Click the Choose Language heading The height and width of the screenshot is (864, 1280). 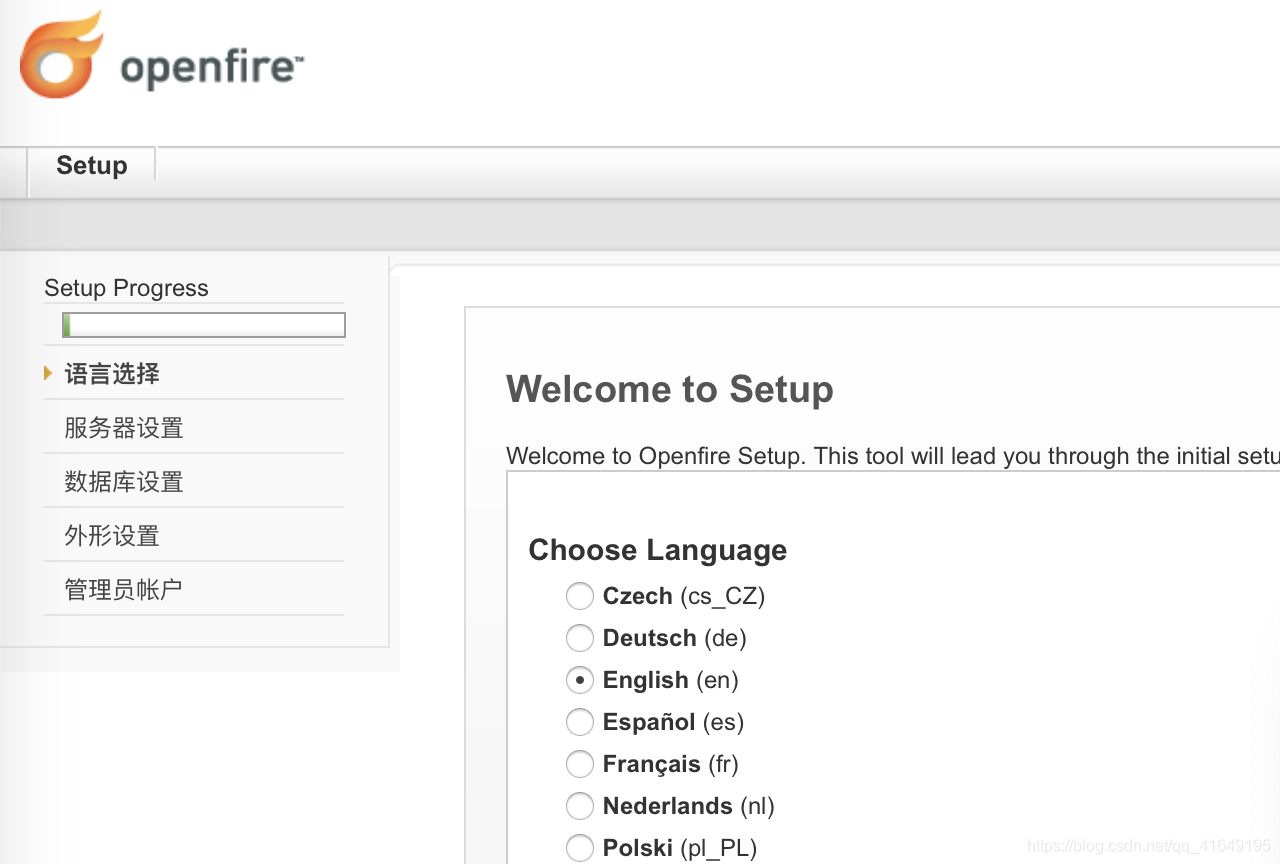pyautogui.click(x=657, y=550)
